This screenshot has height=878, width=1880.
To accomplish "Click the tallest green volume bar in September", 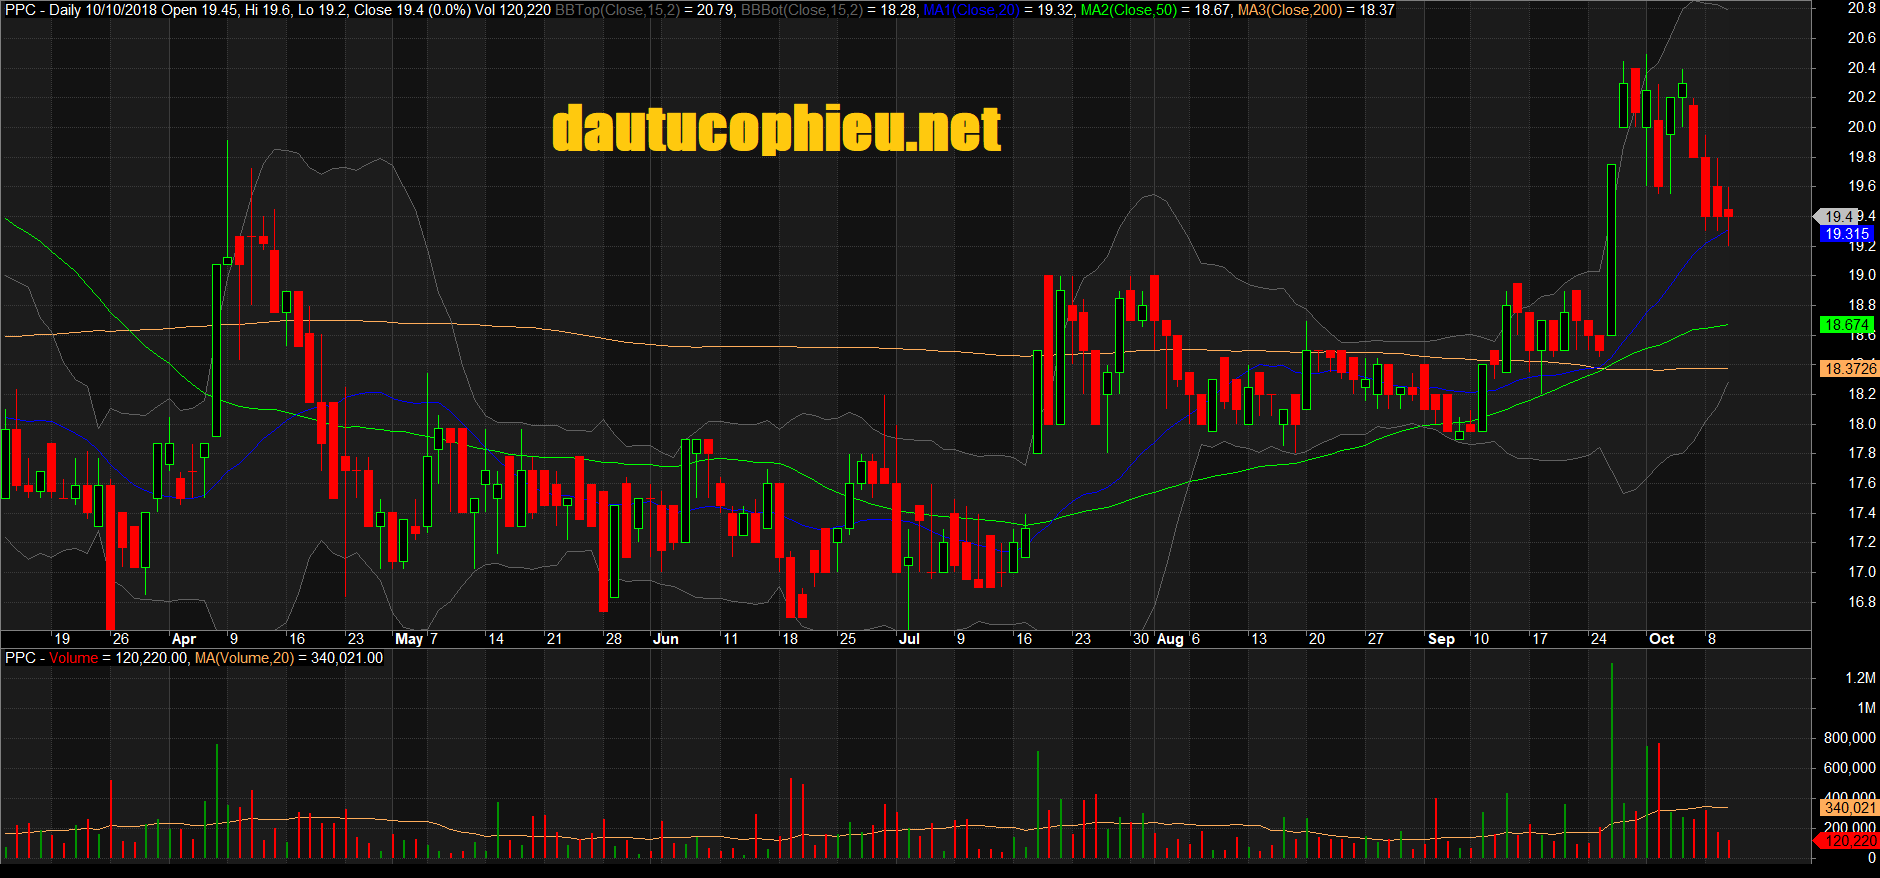I will [x=1611, y=760].
